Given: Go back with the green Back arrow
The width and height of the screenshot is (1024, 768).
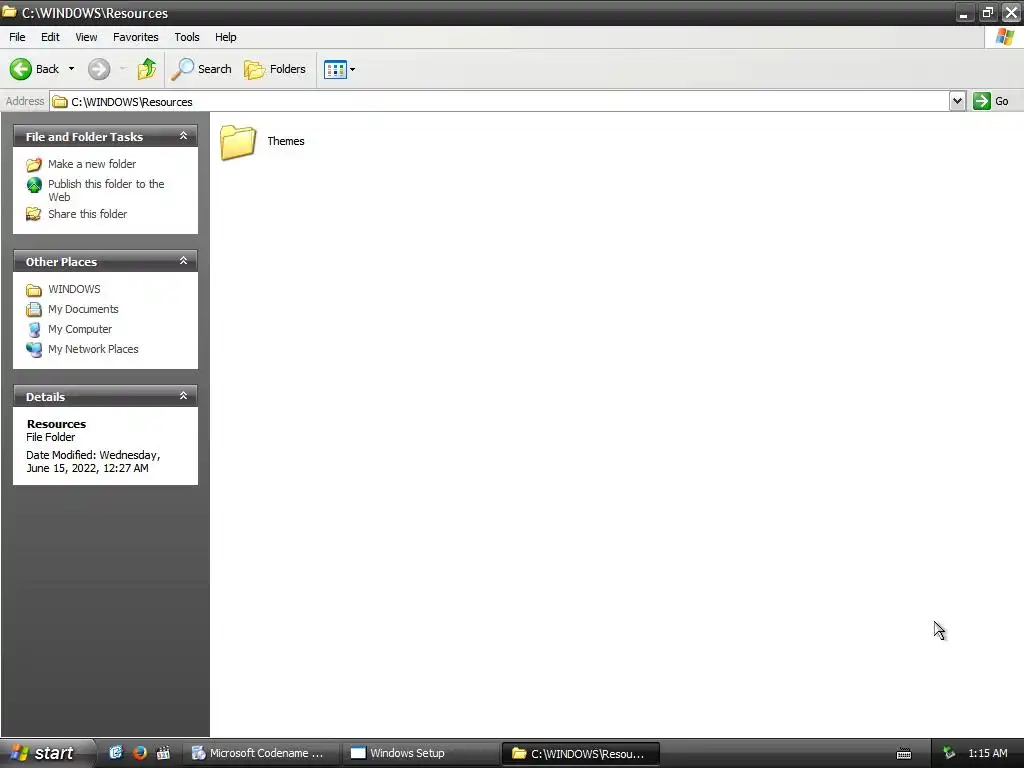Looking at the screenshot, I should pyautogui.click(x=34, y=69).
